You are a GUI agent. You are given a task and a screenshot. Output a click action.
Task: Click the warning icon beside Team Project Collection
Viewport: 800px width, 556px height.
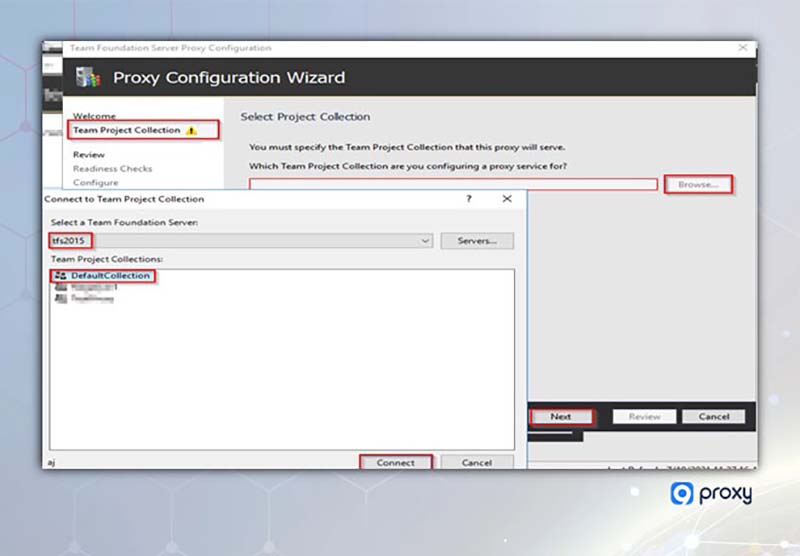[191, 131]
